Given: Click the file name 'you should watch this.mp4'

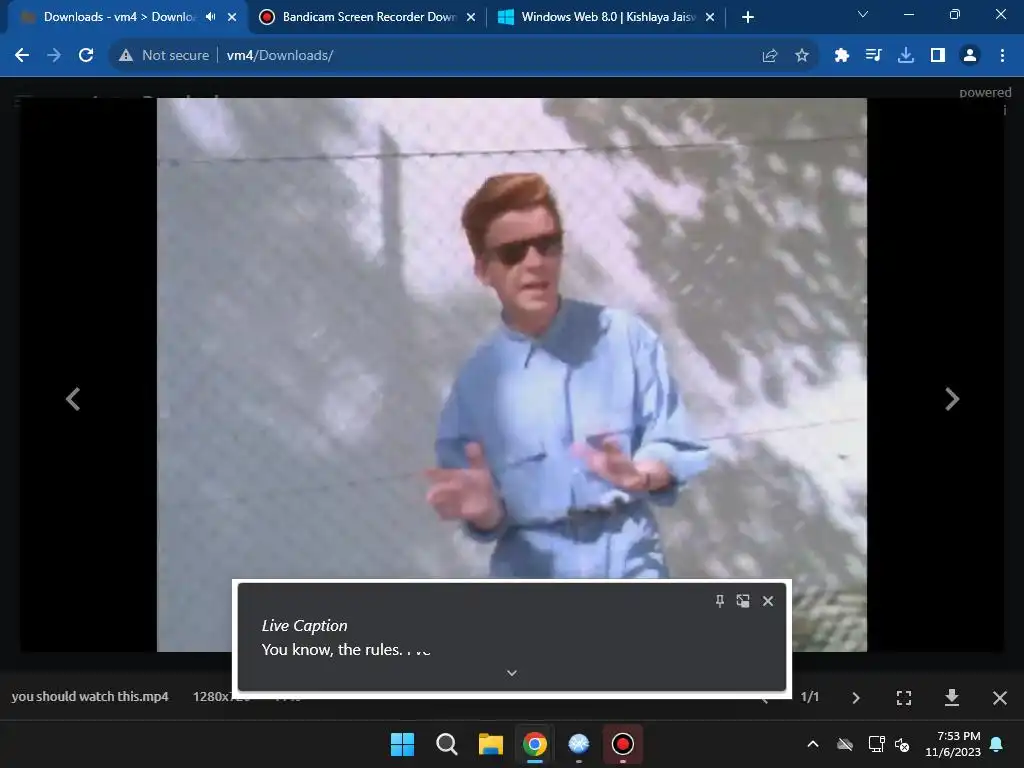Looking at the screenshot, I should tap(90, 697).
